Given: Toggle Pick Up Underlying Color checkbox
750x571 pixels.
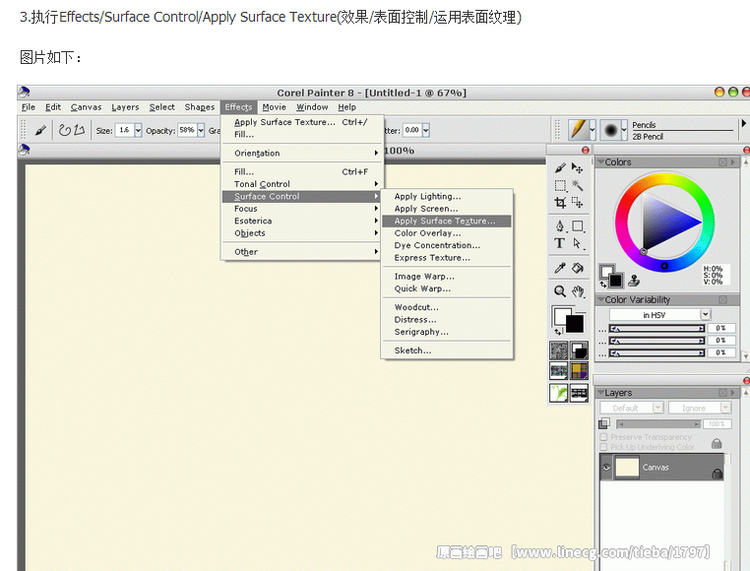Looking at the screenshot, I should 603,447.
